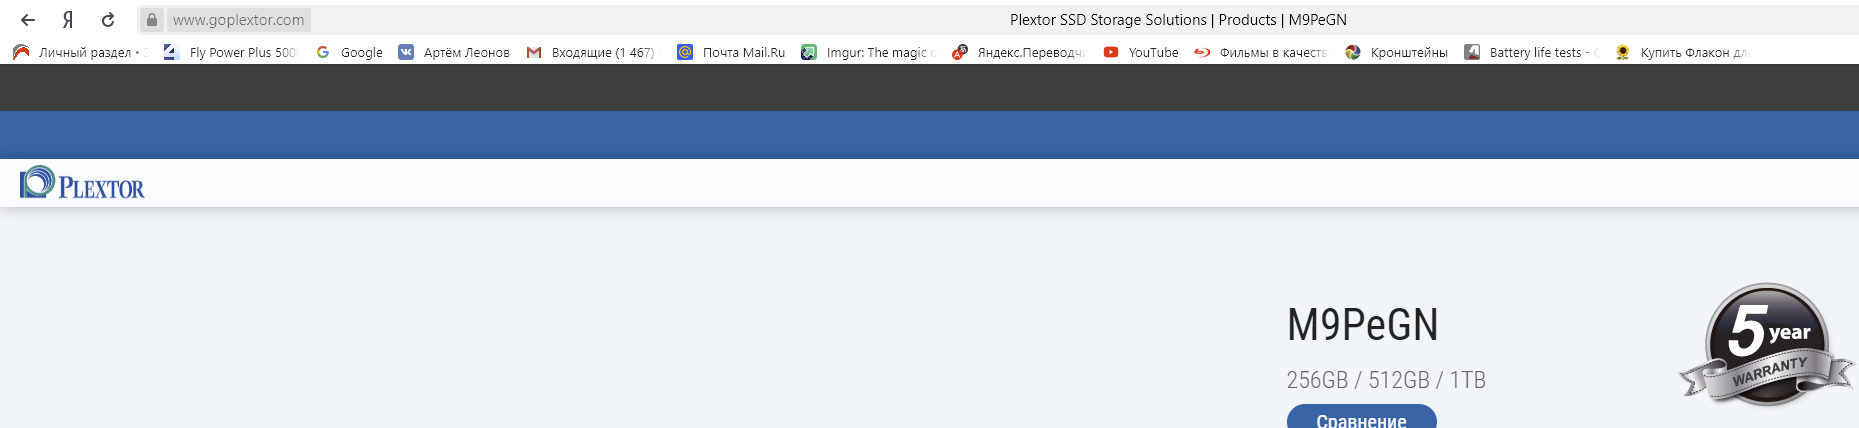Open the Кронштейны bookmark
Viewport: 1859px width, 428px height.
(1397, 52)
